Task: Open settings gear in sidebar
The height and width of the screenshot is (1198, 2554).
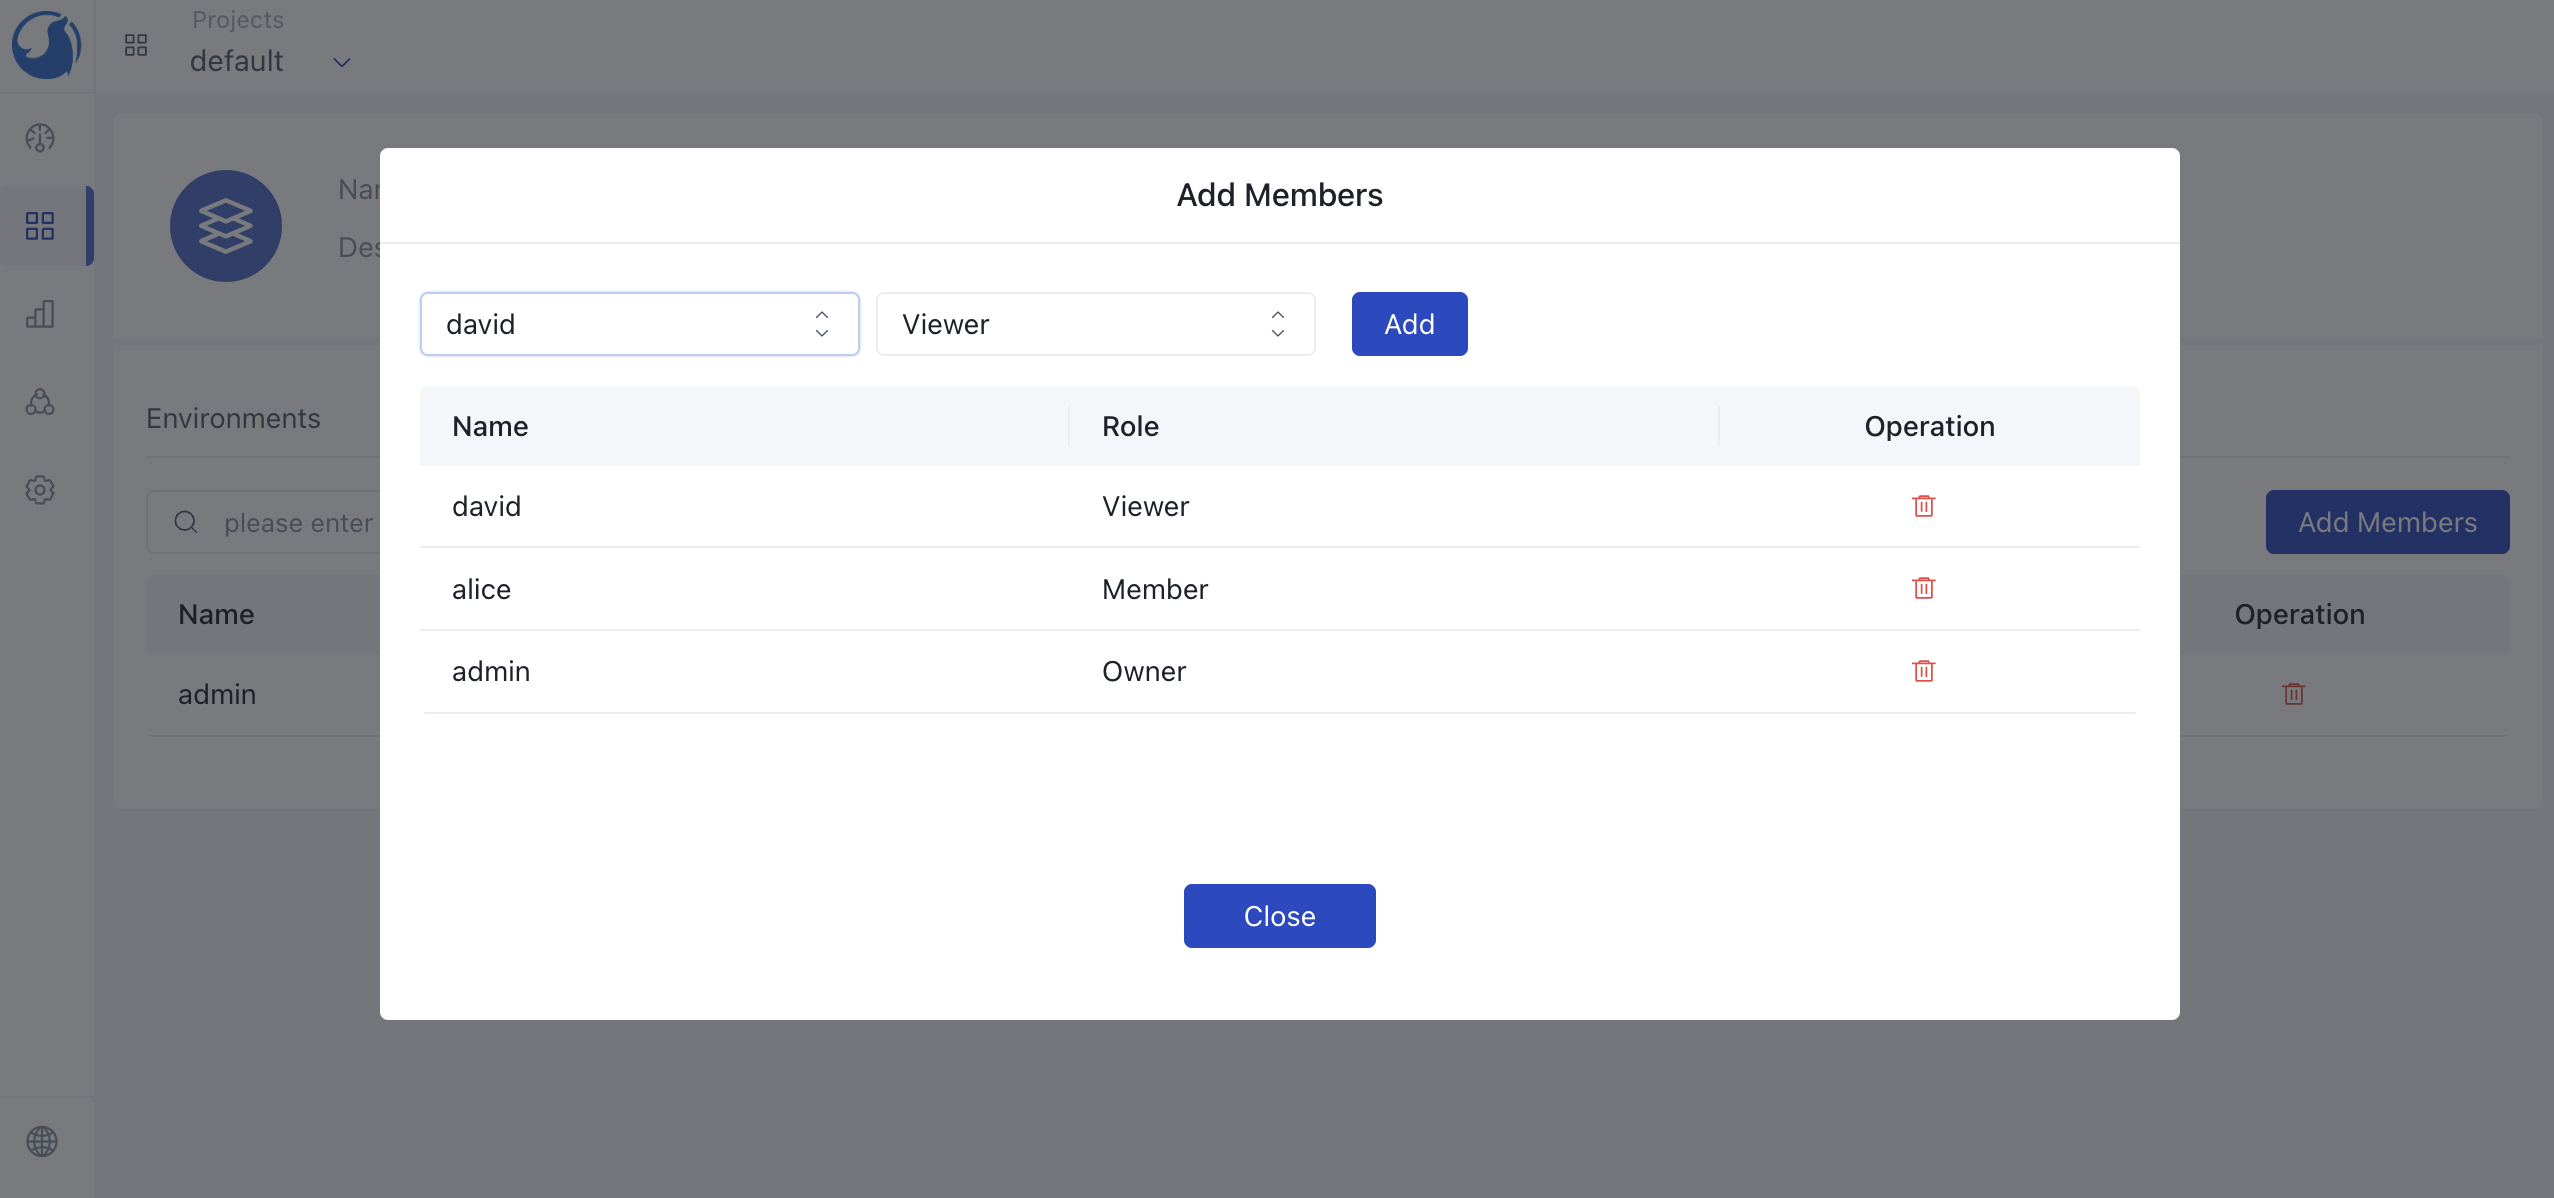Action: click(x=40, y=490)
